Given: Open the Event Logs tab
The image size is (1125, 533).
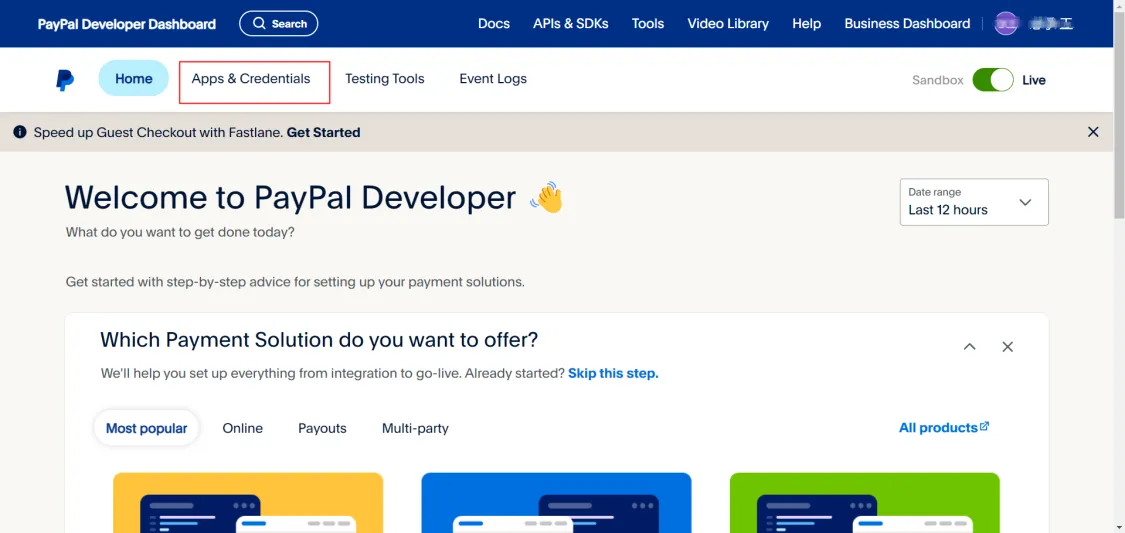Looking at the screenshot, I should tap(493, 78).
